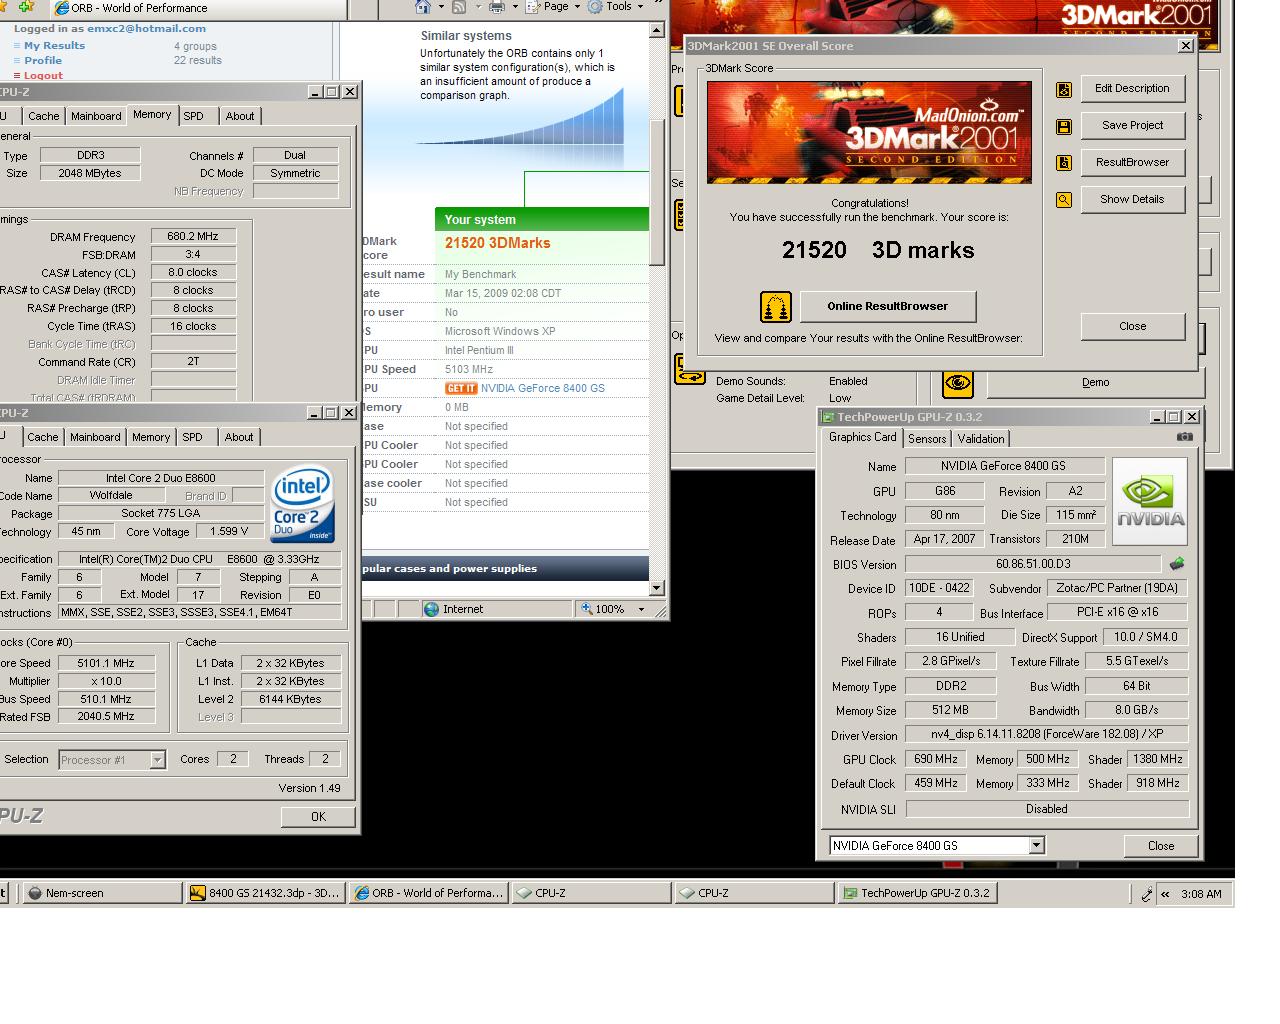Click the Online ResultBrowser button
The width and height of the screenshot is (1280, 1024).
[x=888, y=306]
